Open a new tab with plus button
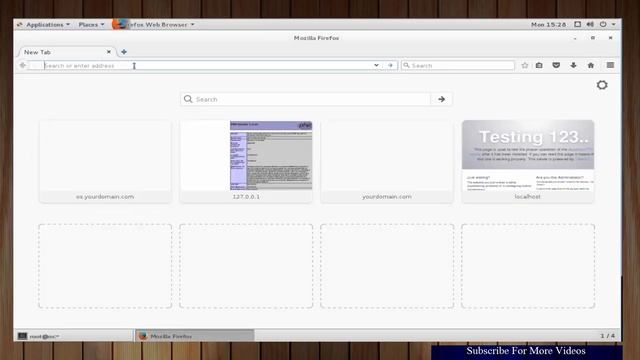This screenshot has height=360, width=640. (124, 52)
